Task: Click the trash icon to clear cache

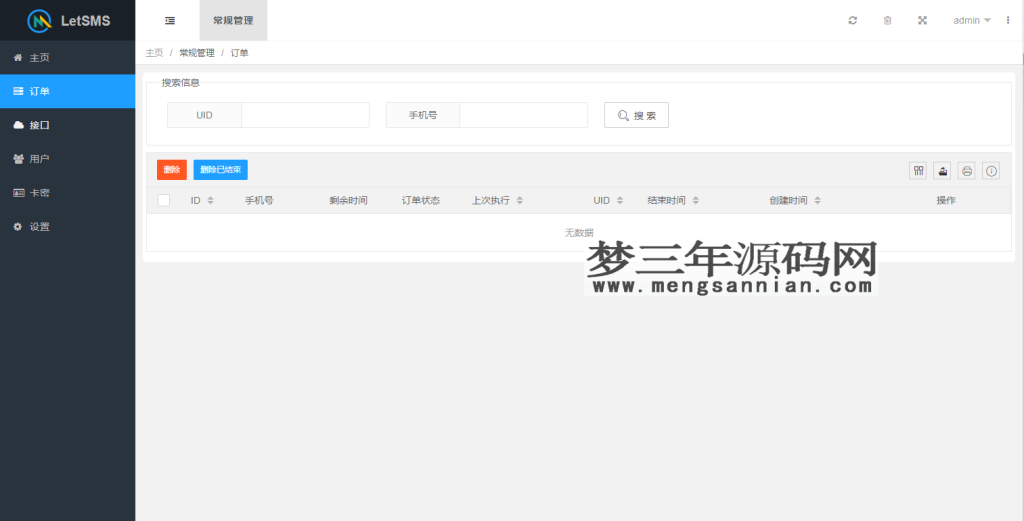Action: (x=887, y=20)
